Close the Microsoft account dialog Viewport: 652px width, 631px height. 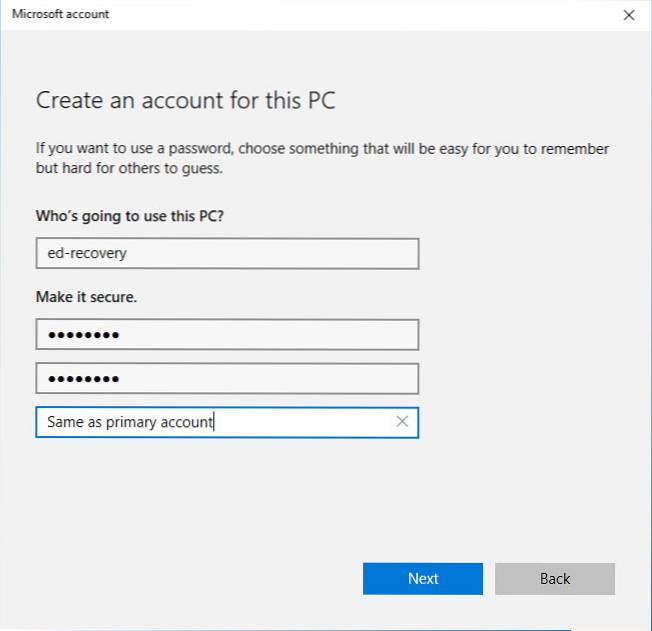(x=628, y=15)
